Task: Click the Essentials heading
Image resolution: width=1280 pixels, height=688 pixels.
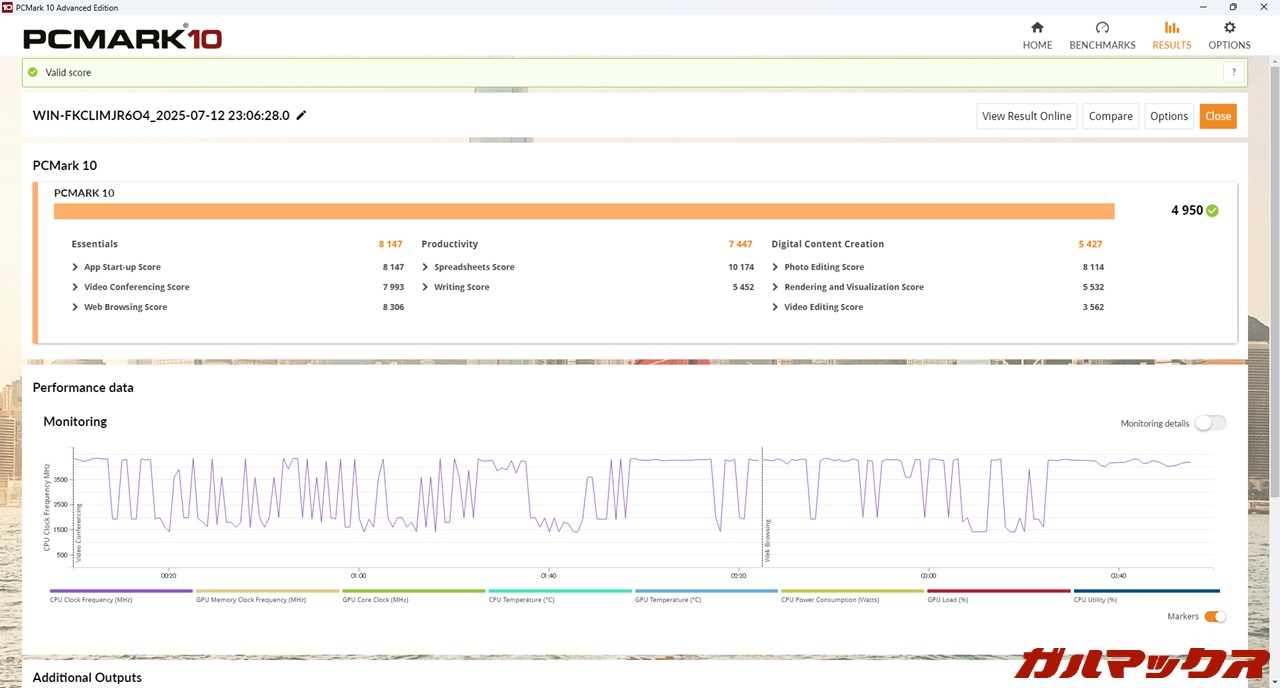Action: tap(94, 244)
